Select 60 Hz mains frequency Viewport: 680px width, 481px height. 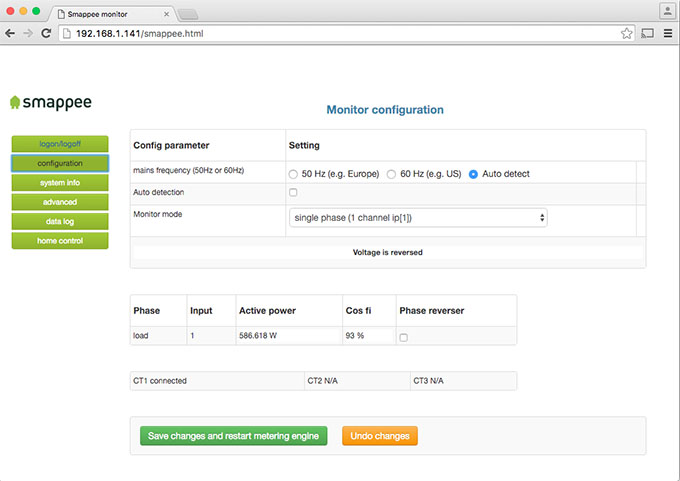point(392,174)
